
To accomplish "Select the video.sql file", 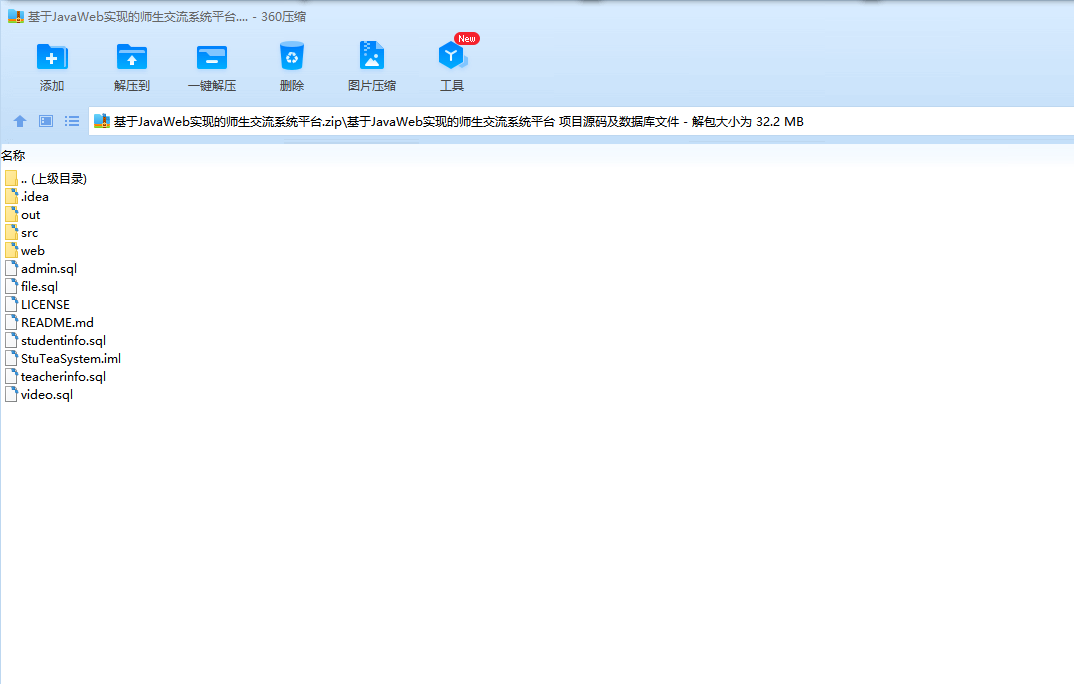I will pyautogui.click(x=39, y=394).
